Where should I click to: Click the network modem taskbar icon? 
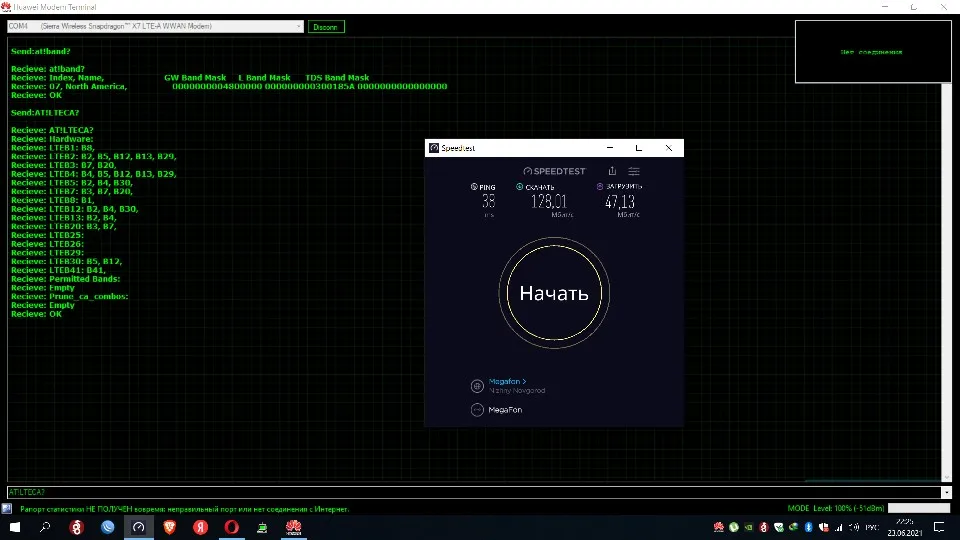pos(262,527)
